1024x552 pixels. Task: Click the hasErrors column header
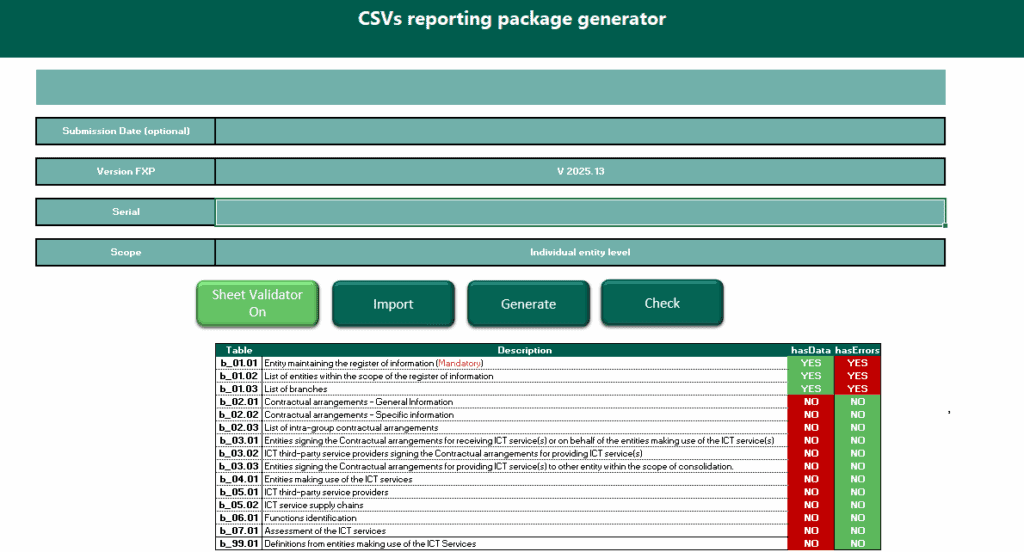click(857, 350)
